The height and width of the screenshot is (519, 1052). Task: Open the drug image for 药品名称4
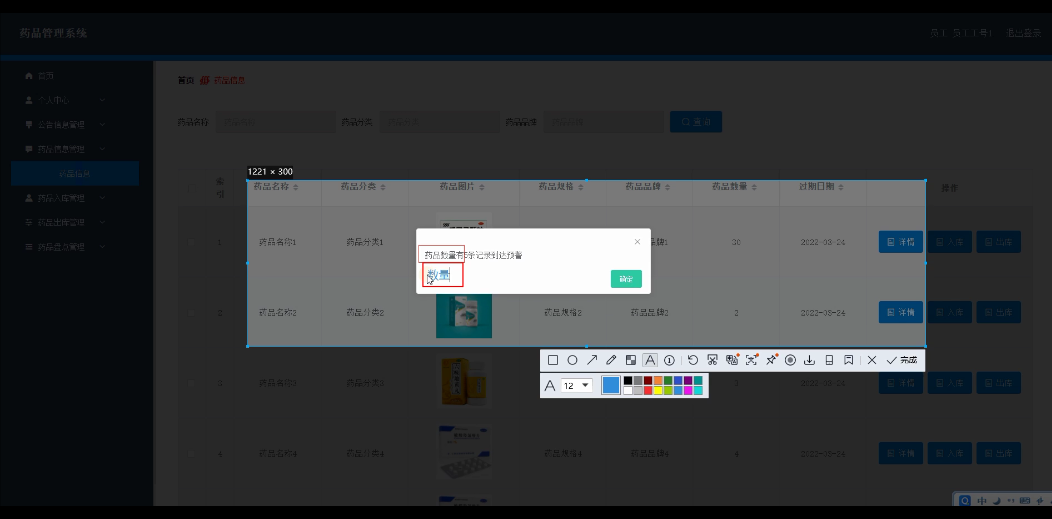coord(464,453)
